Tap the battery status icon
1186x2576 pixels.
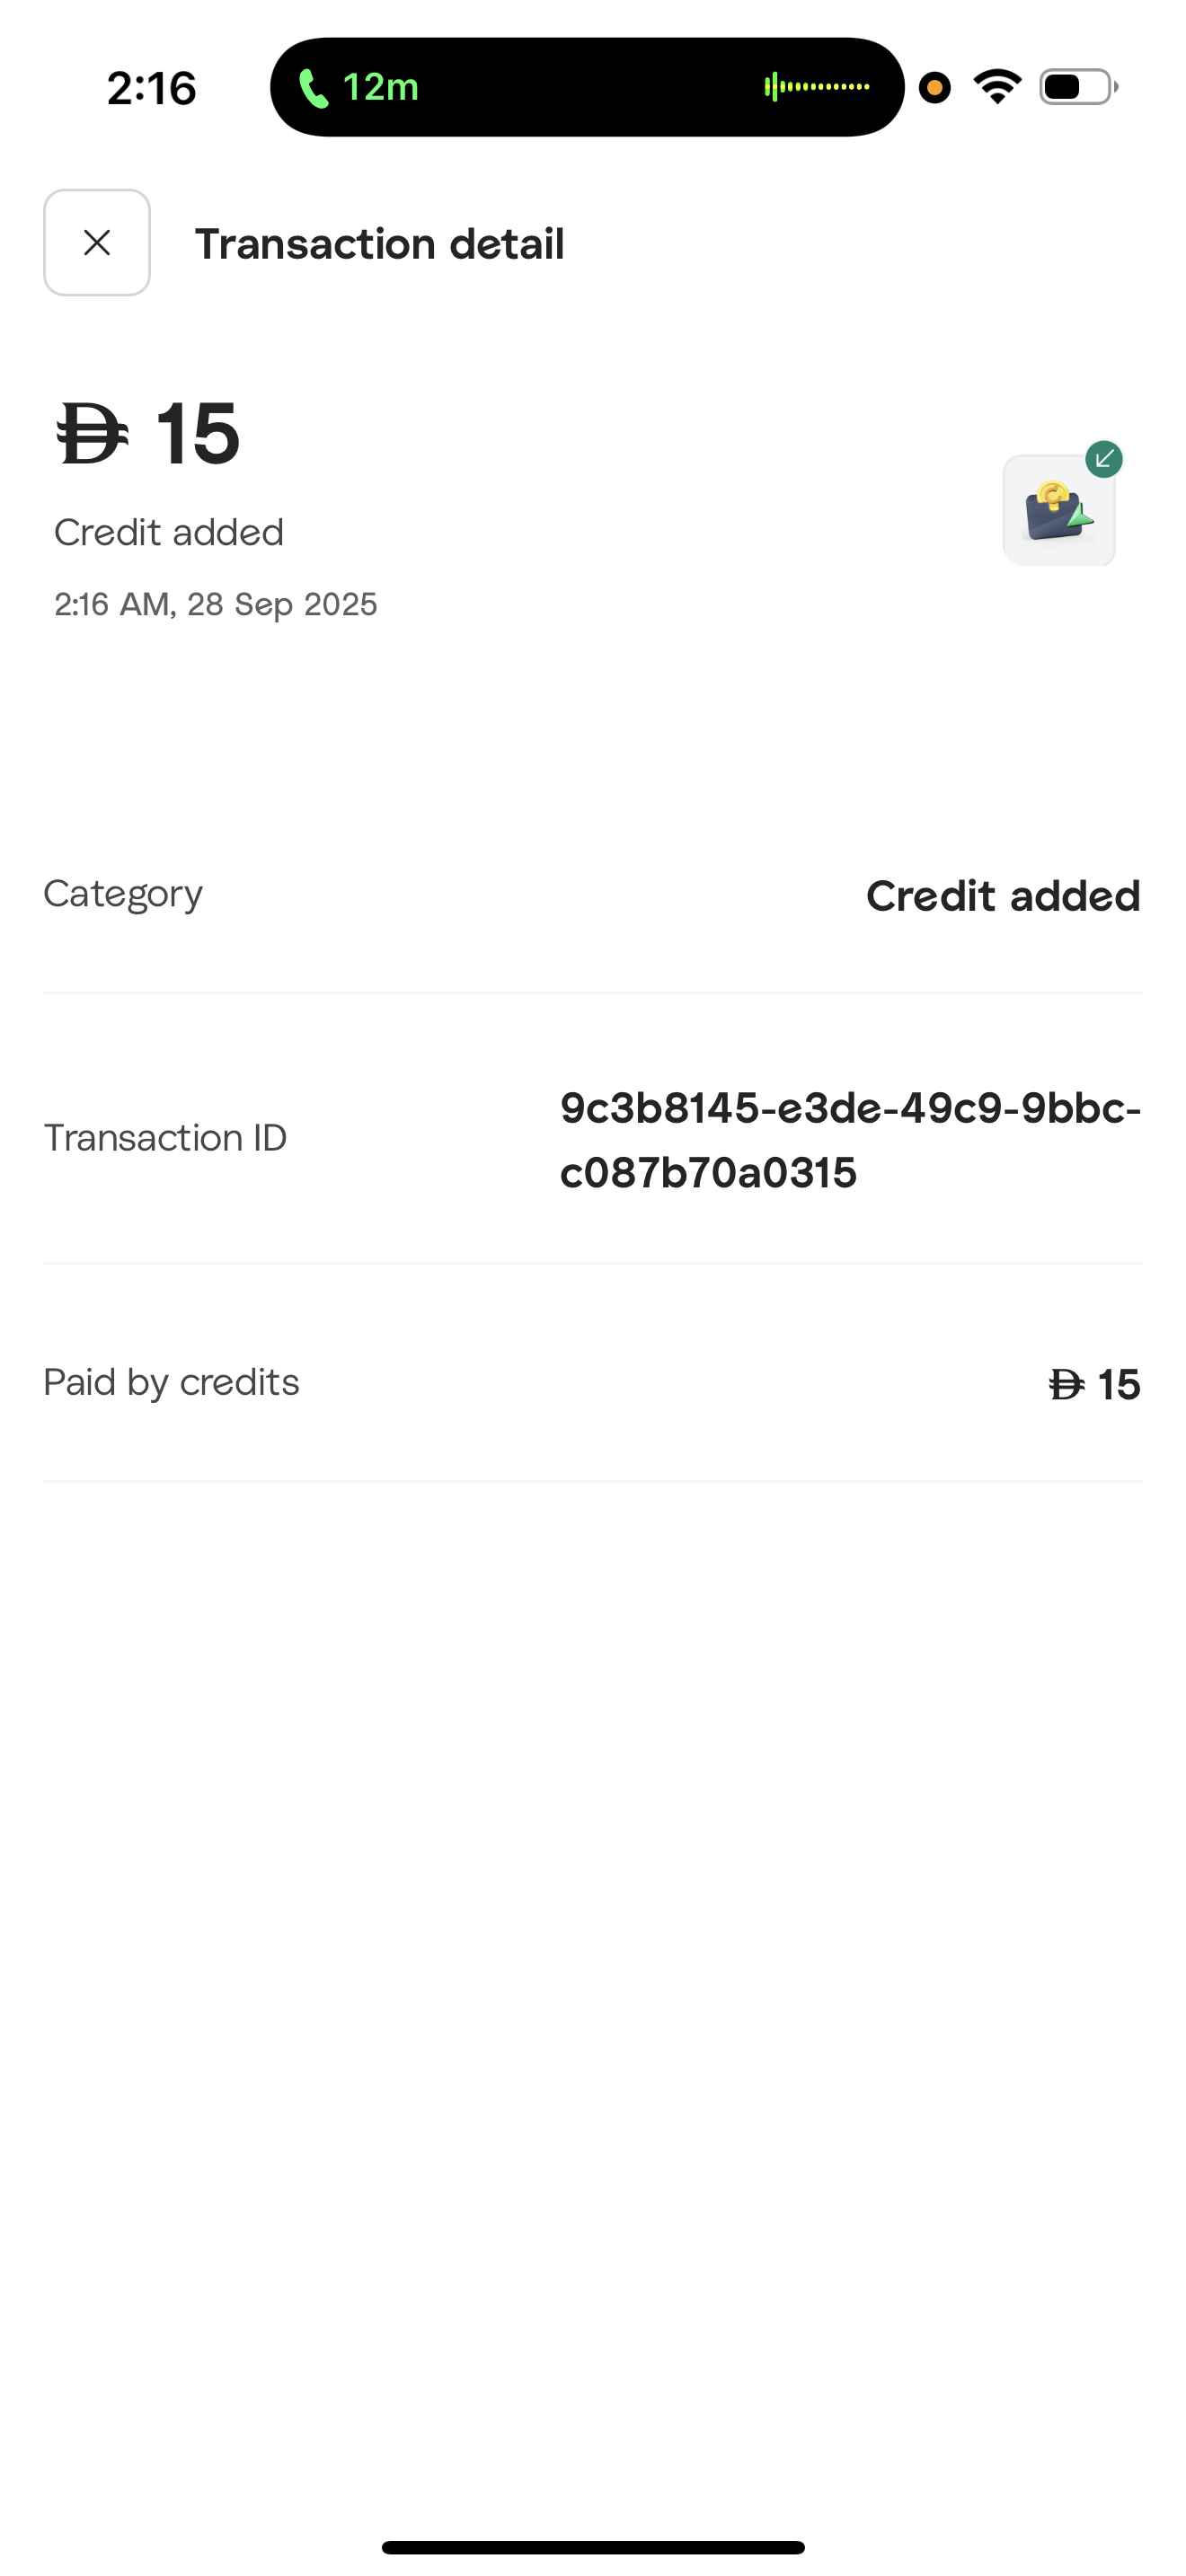coord(1078,87)
